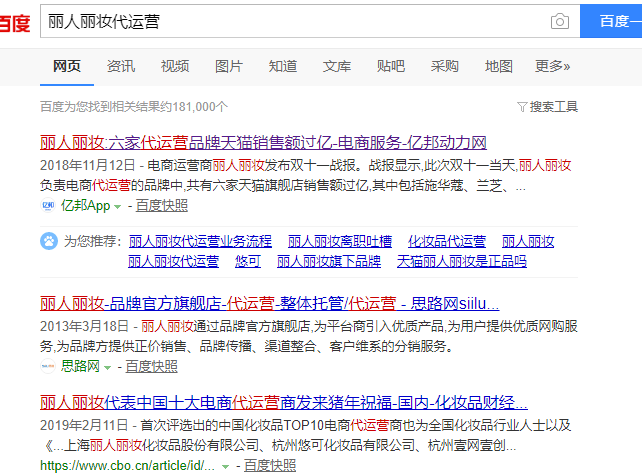Image resolution: width=642 pixels, height=476 pixels.
Task: Click the https://www.cbo.cn/article/id/ URL
Action: (127, 466)
